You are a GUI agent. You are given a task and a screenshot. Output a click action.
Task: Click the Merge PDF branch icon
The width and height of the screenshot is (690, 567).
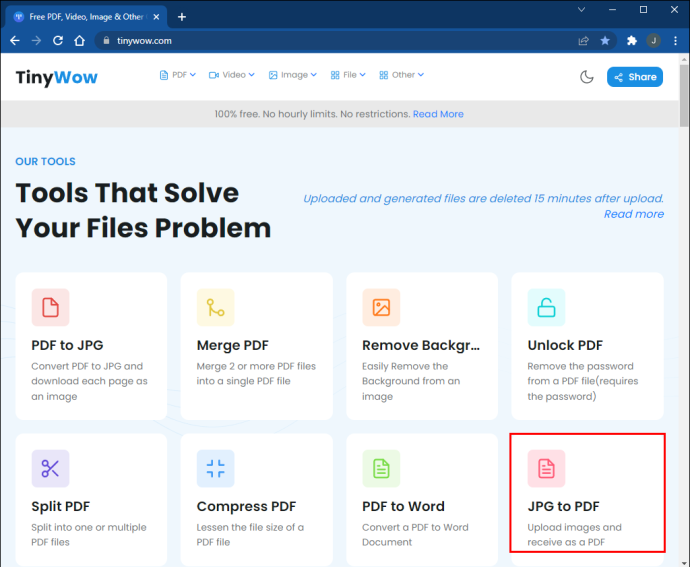(216, 307)
